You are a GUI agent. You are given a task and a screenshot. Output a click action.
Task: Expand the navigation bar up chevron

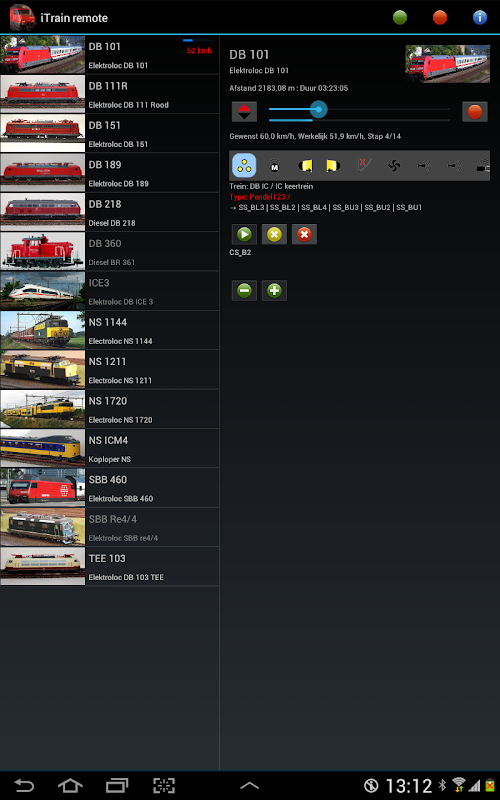pyautogui.click(x=249, y=786)
